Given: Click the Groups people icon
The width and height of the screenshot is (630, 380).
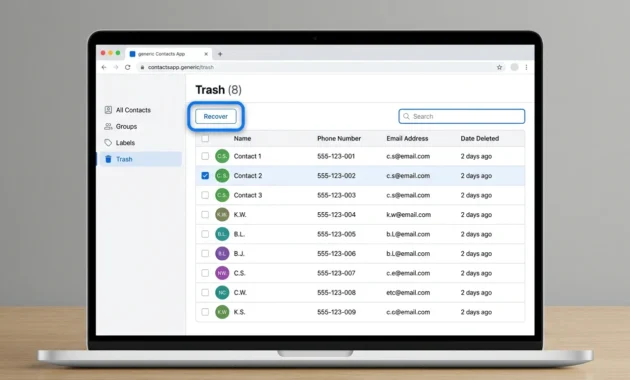Looking at the screenshot, I should (x=108, y=127).
